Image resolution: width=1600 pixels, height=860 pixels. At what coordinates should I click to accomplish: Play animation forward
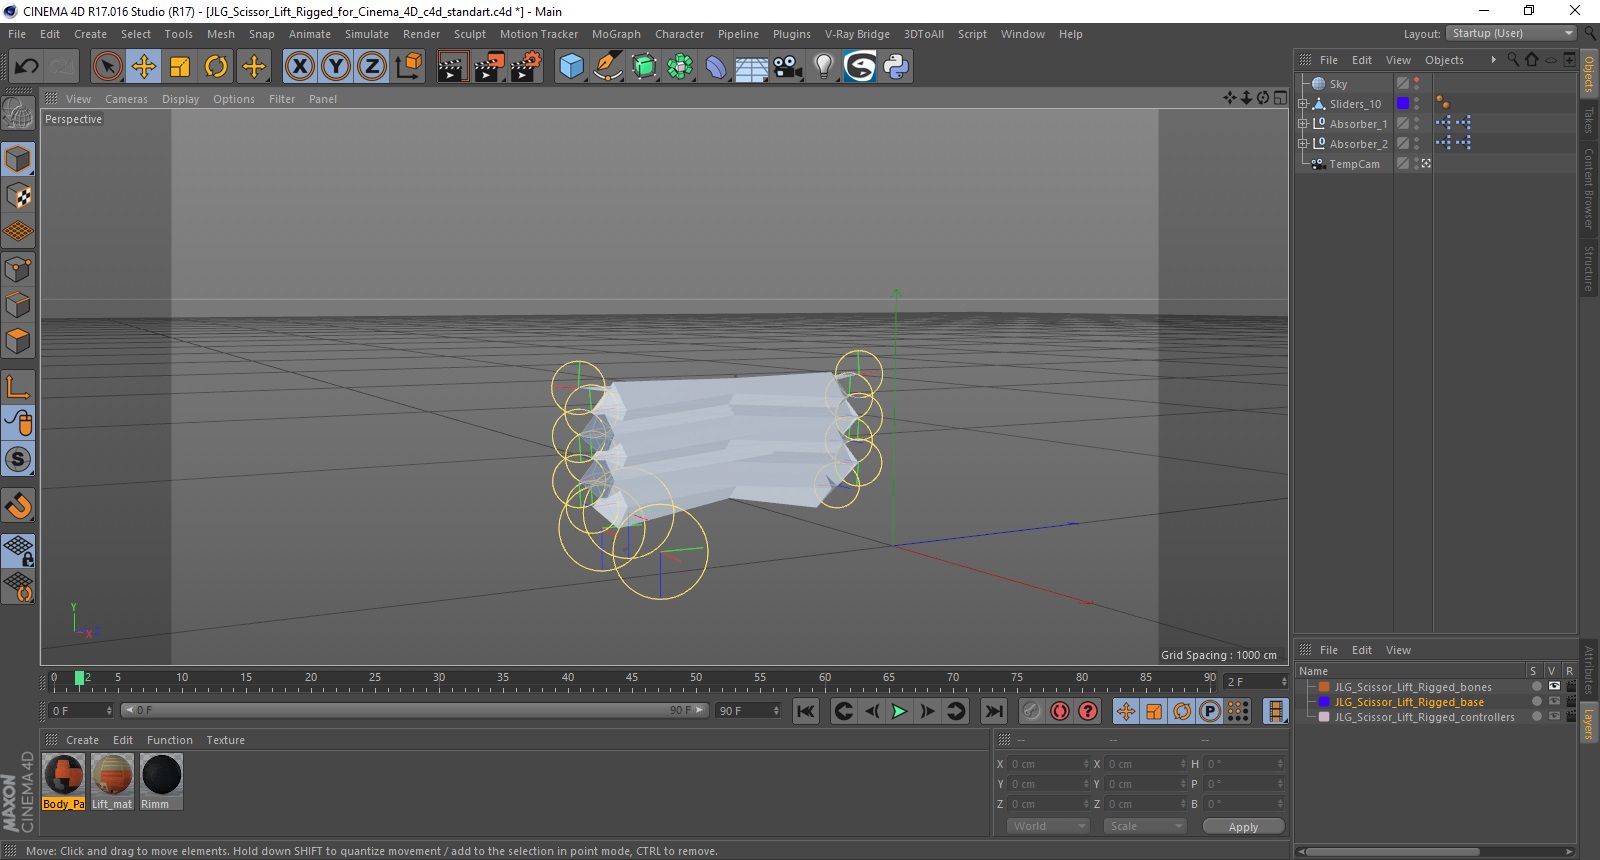point(899,711)
